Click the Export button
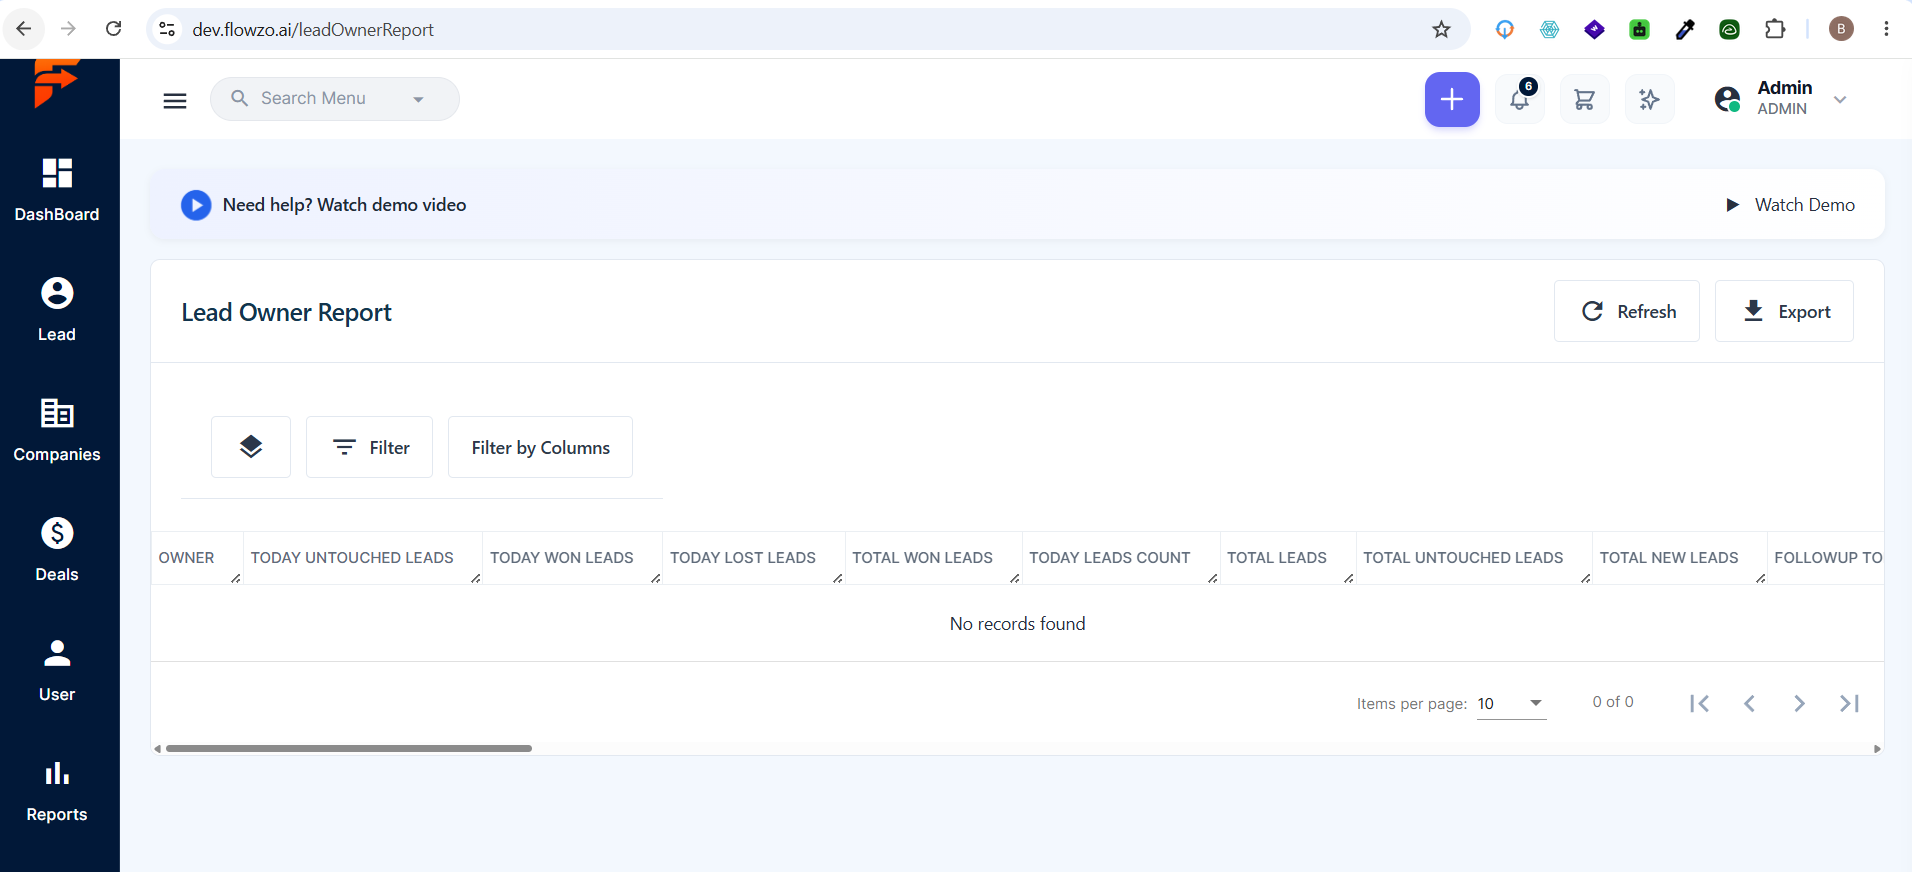The width and height of the screenshot is (1912, 872). pyautogui.click(x=1784, y=311)
